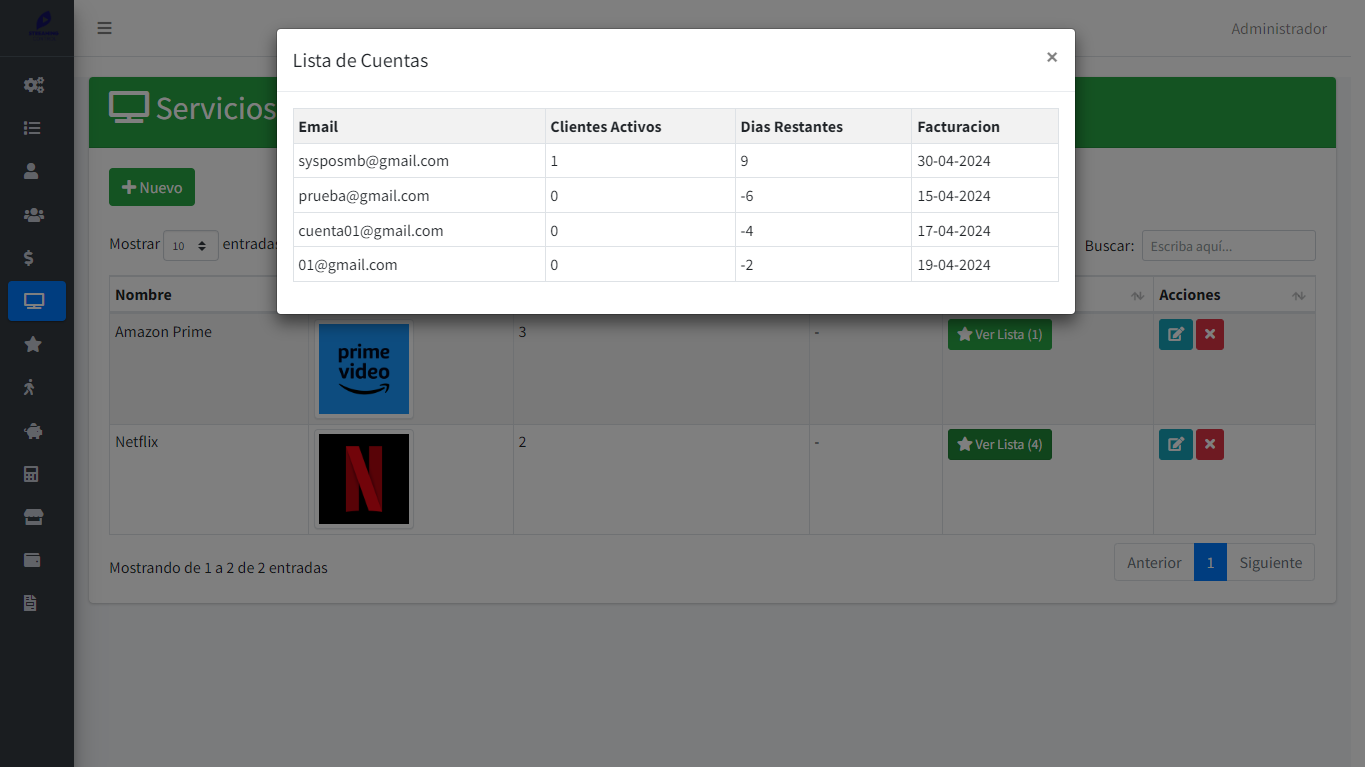
Task: Open the users group sidebar icon
Action: [x=33, y=214]
